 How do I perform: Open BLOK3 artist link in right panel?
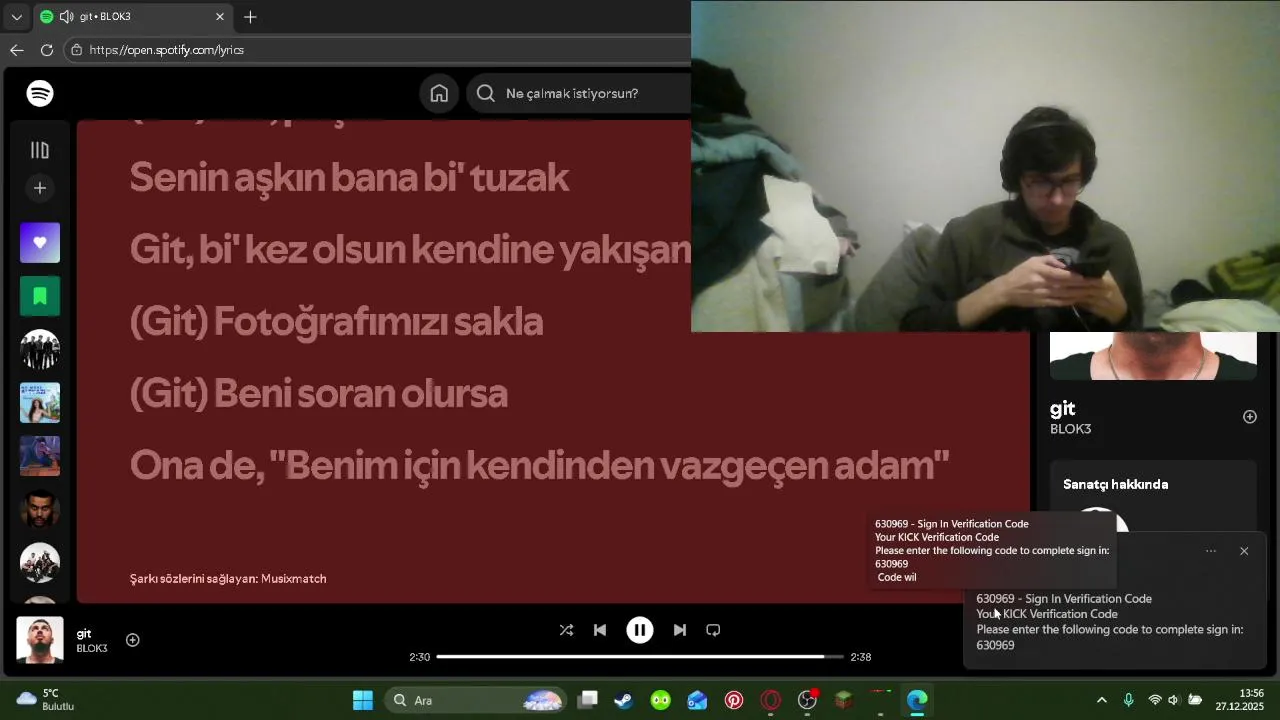1070,429
